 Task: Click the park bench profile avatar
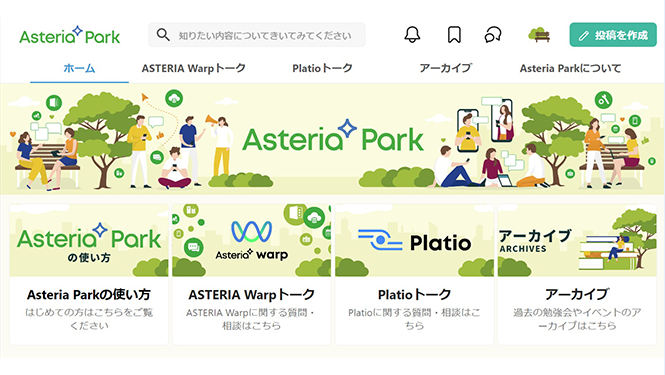[x=539, y=35]
